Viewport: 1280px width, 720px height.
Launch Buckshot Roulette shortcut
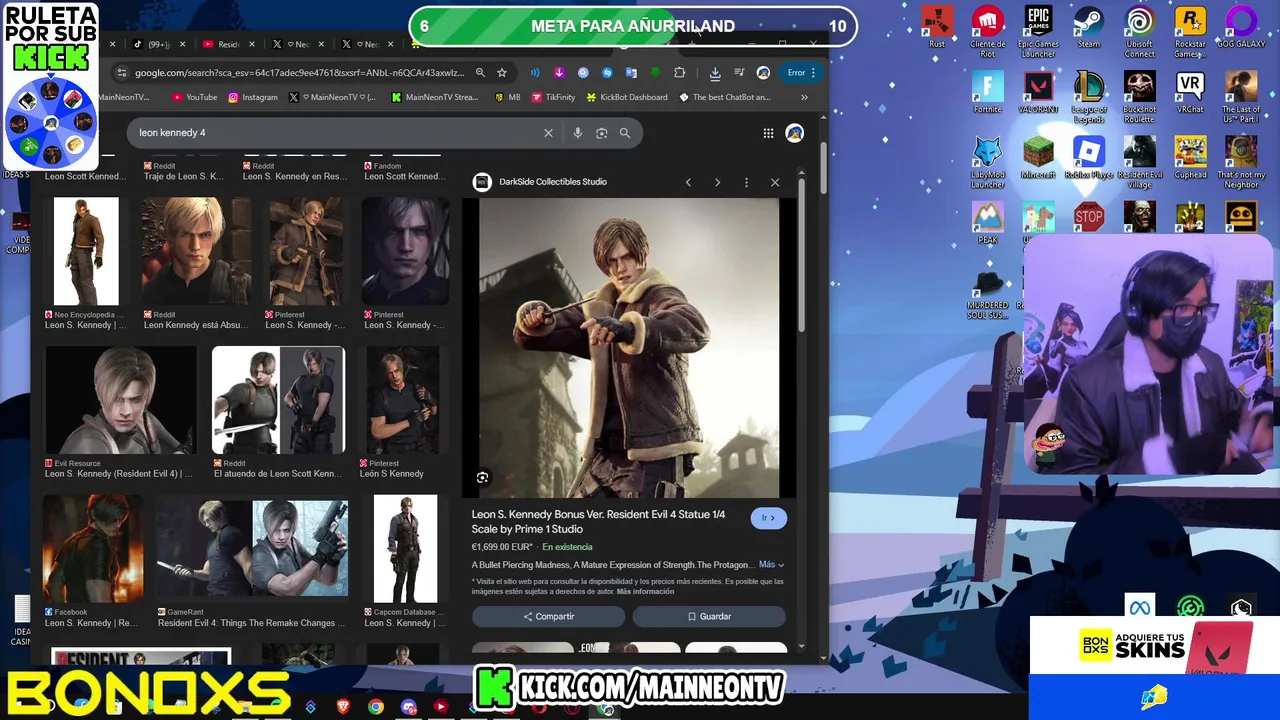[1139, 97]
